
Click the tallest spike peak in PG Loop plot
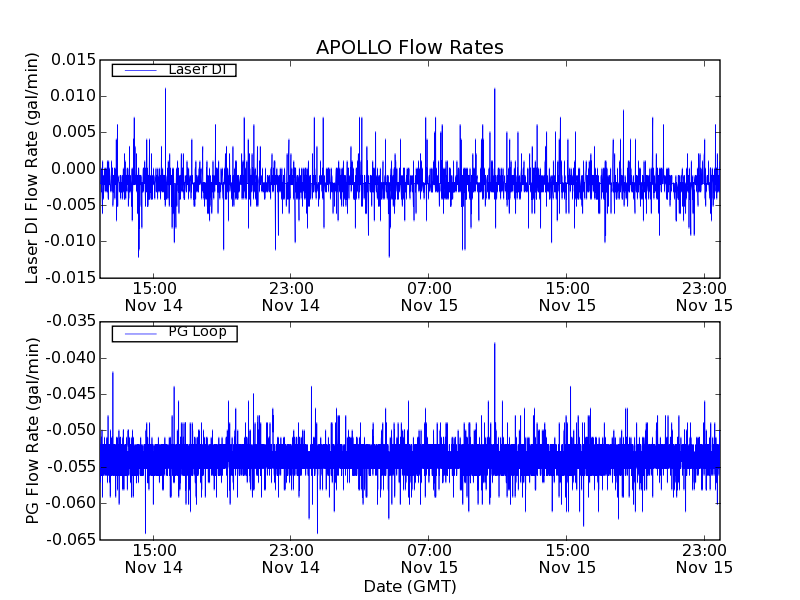tap(494, 343)
